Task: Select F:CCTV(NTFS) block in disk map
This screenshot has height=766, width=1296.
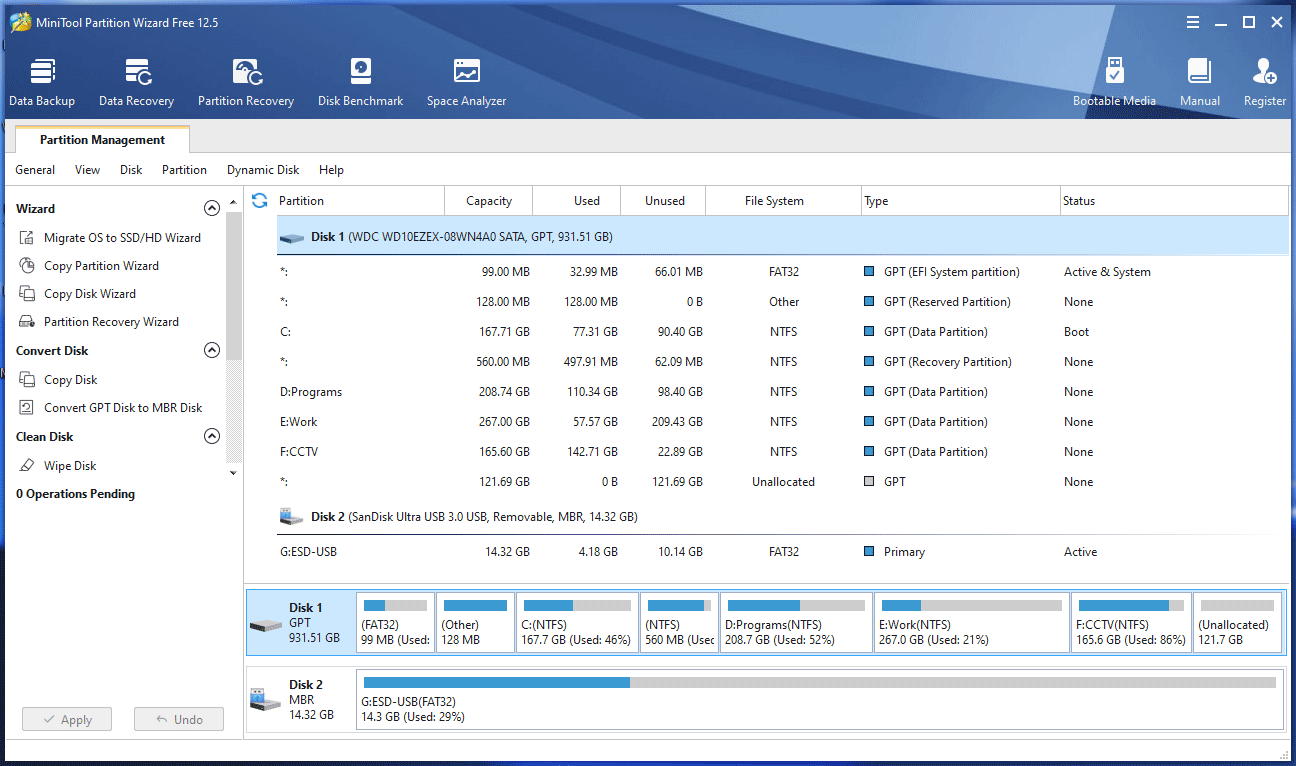Action: 1132,623
